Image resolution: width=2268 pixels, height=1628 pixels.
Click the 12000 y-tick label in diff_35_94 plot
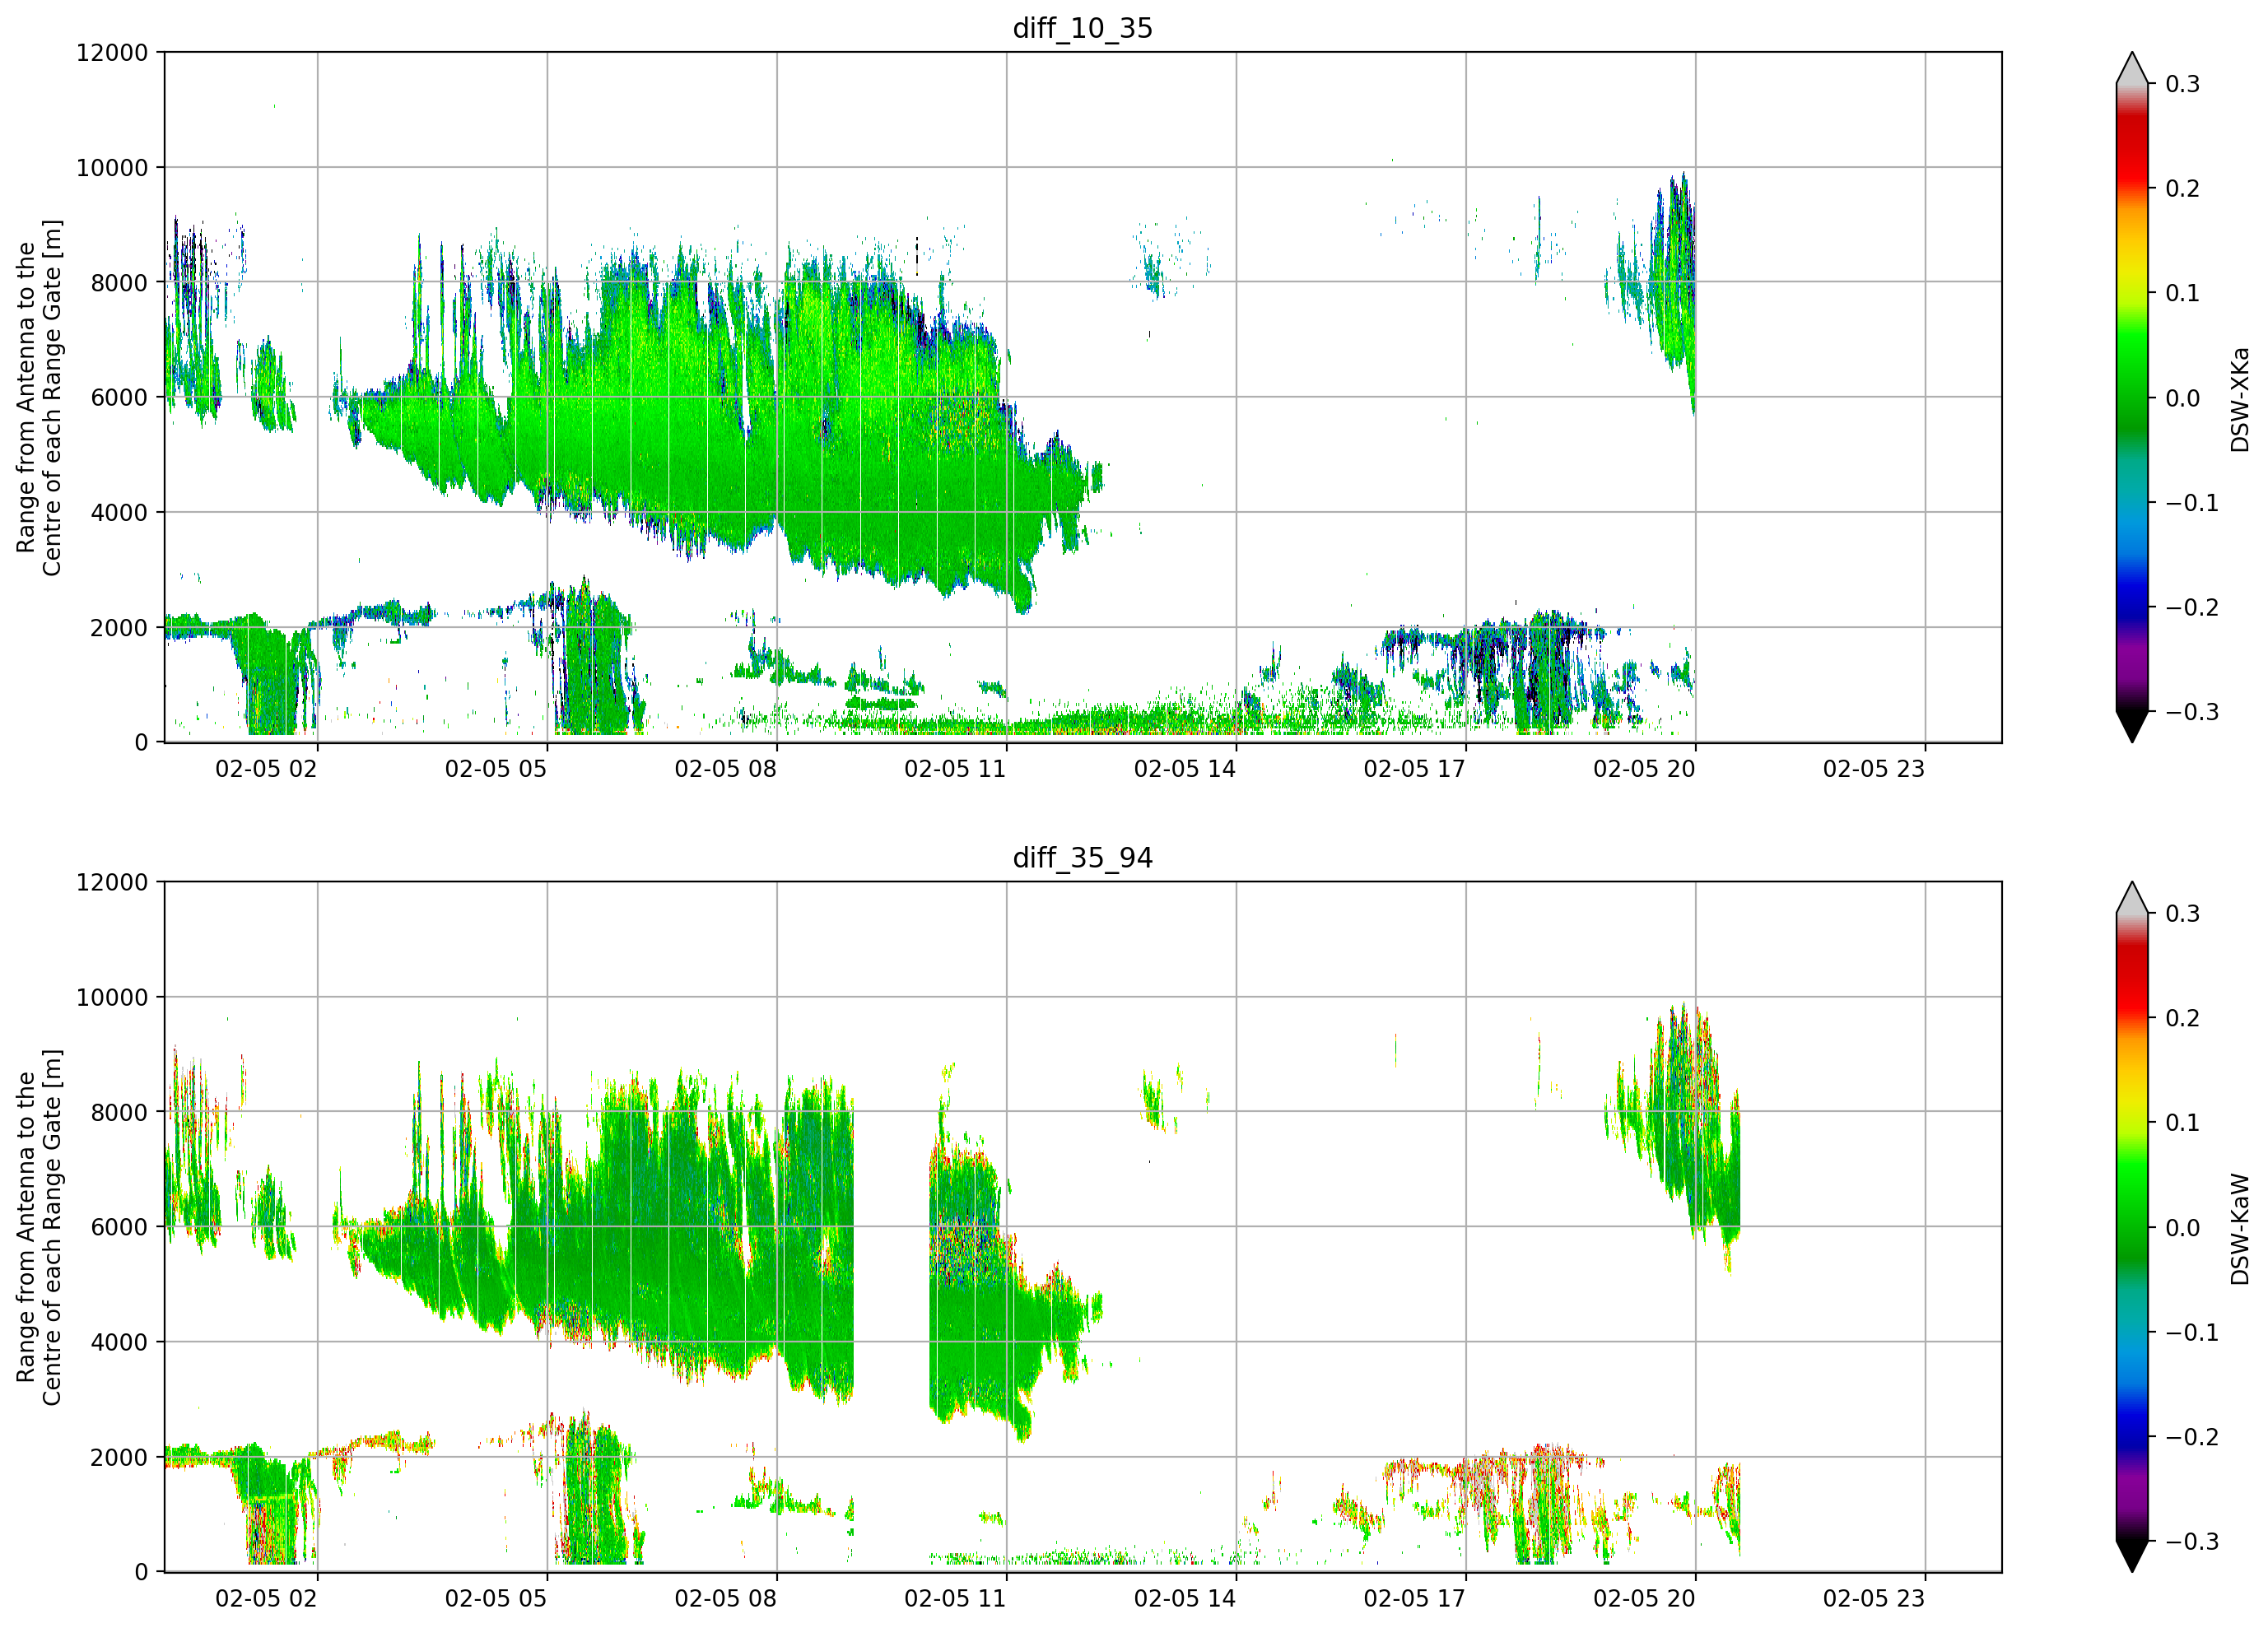(x=112, y=883)
